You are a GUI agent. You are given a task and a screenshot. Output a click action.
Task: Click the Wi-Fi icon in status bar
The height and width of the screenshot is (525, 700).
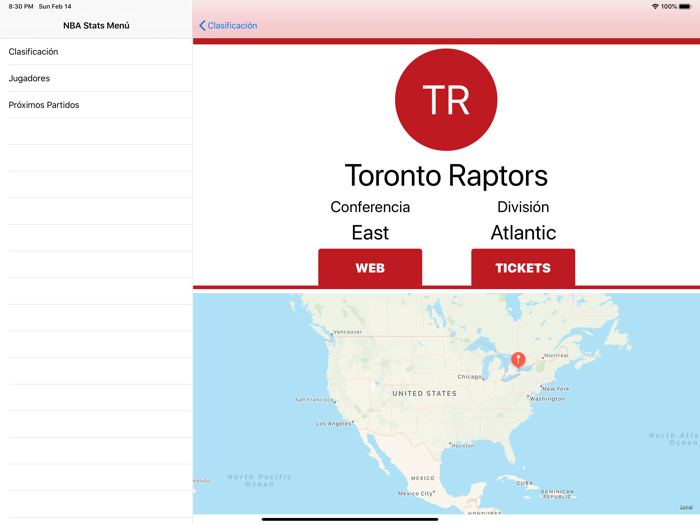655,6
